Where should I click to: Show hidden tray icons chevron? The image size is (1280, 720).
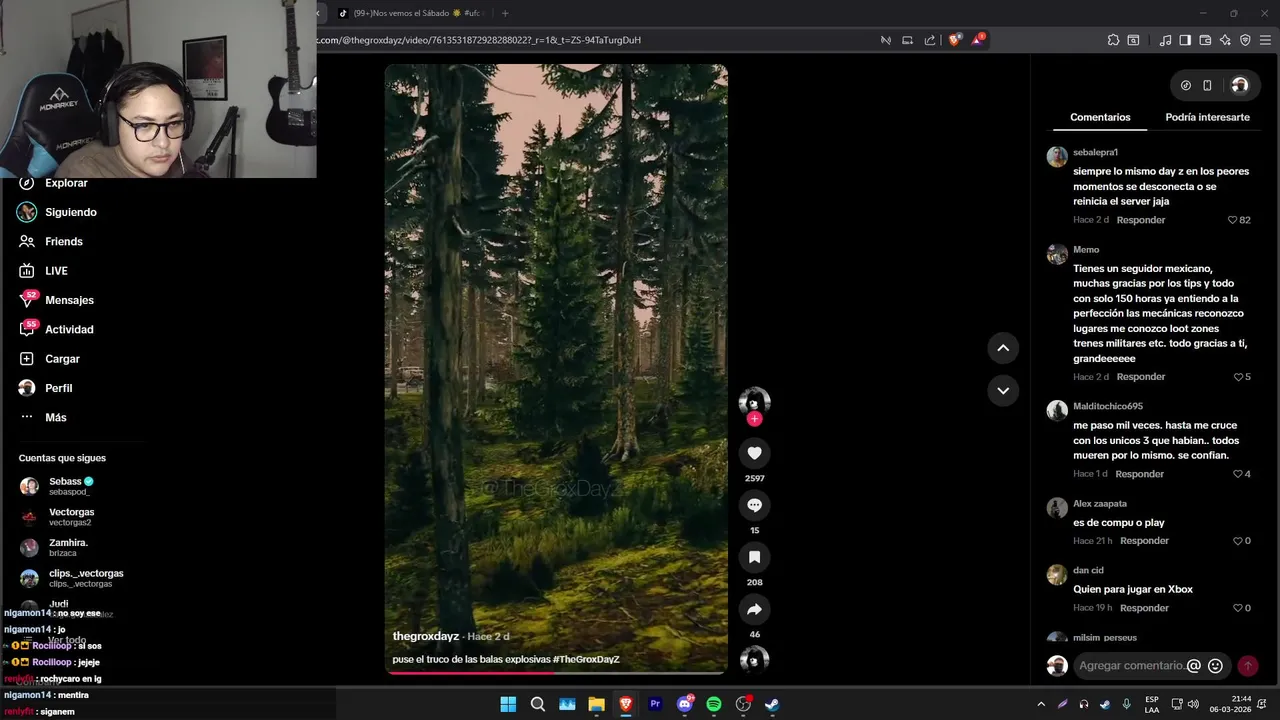pos(1041,704)
